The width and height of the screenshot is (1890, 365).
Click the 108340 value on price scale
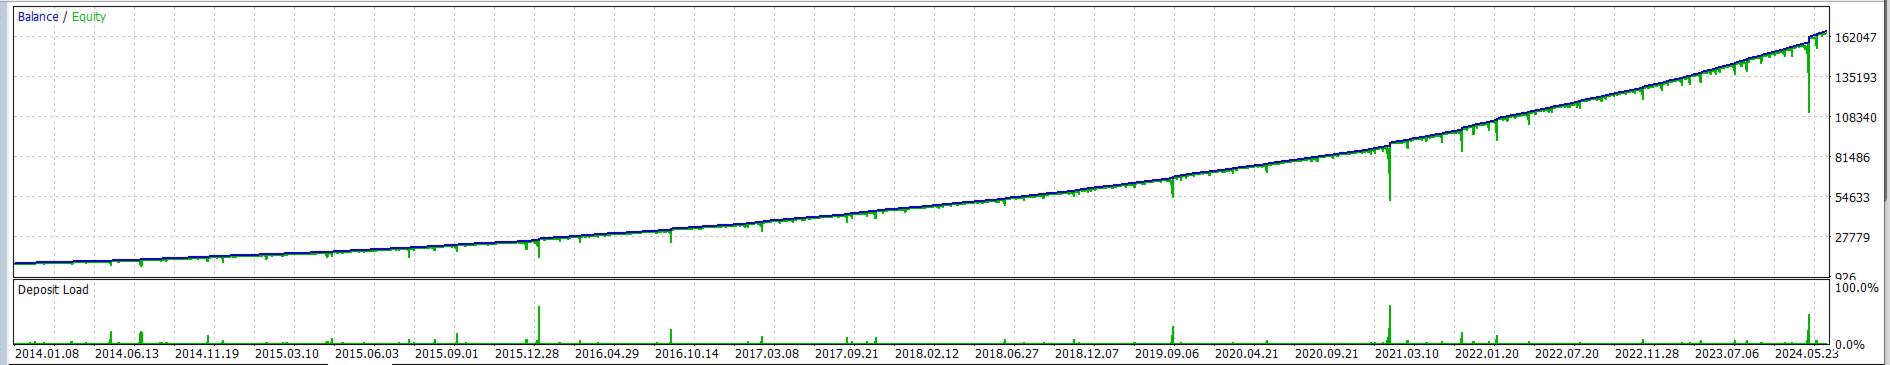1856,118
